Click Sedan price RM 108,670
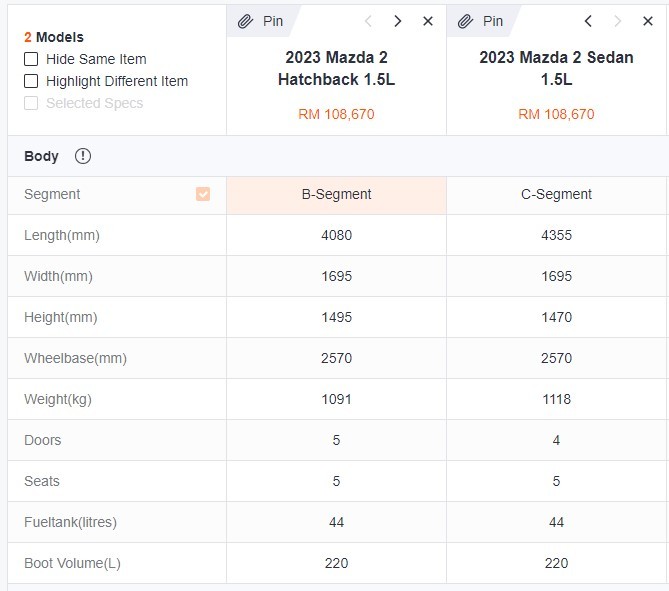Viewport: 669px width, 591px height. (556, 114)
